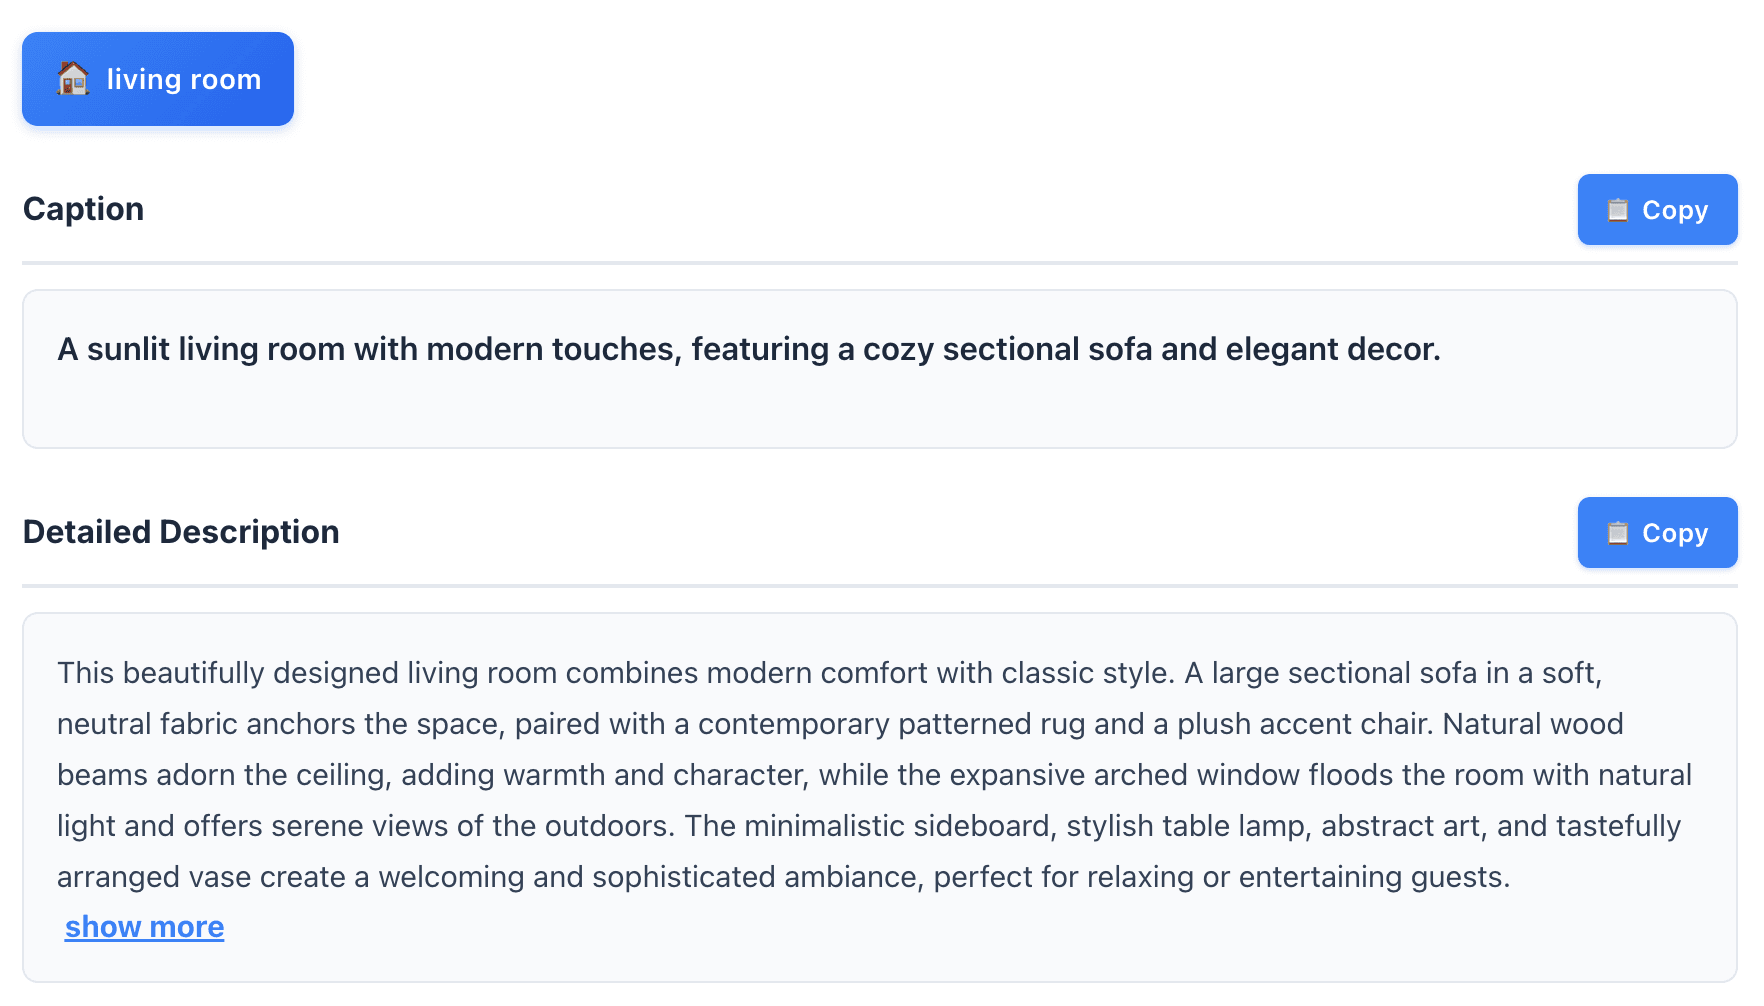
Task: Click the Detailed Description section heading
Action: tap(181, 532)
